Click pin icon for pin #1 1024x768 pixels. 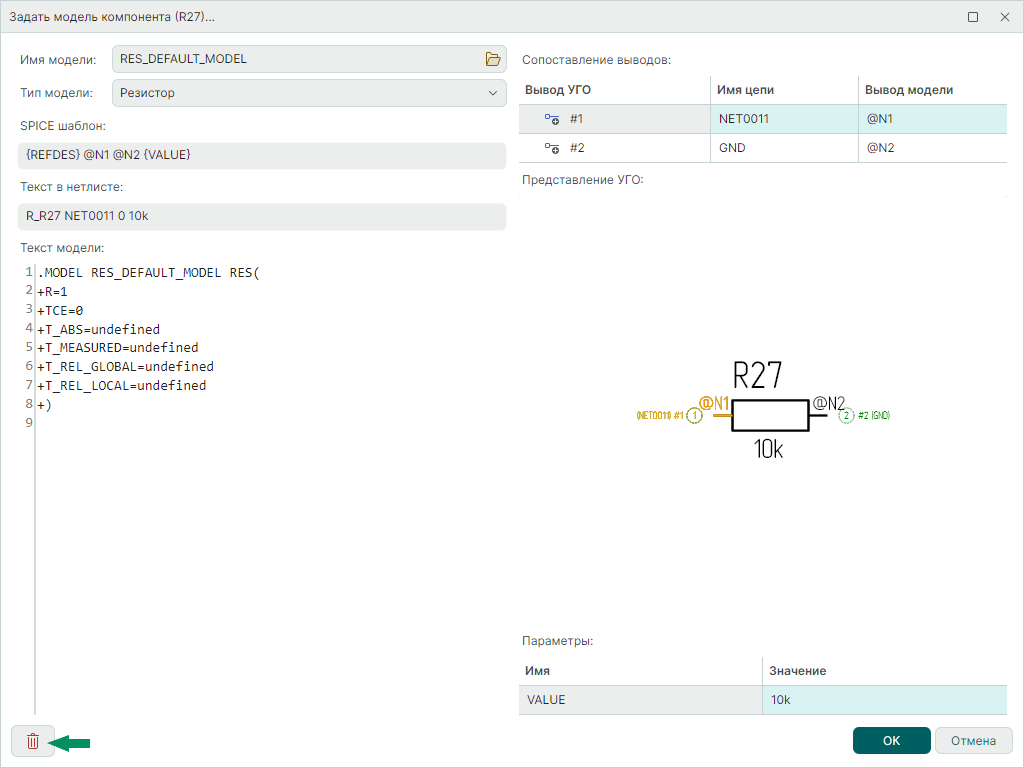(551, 119)
